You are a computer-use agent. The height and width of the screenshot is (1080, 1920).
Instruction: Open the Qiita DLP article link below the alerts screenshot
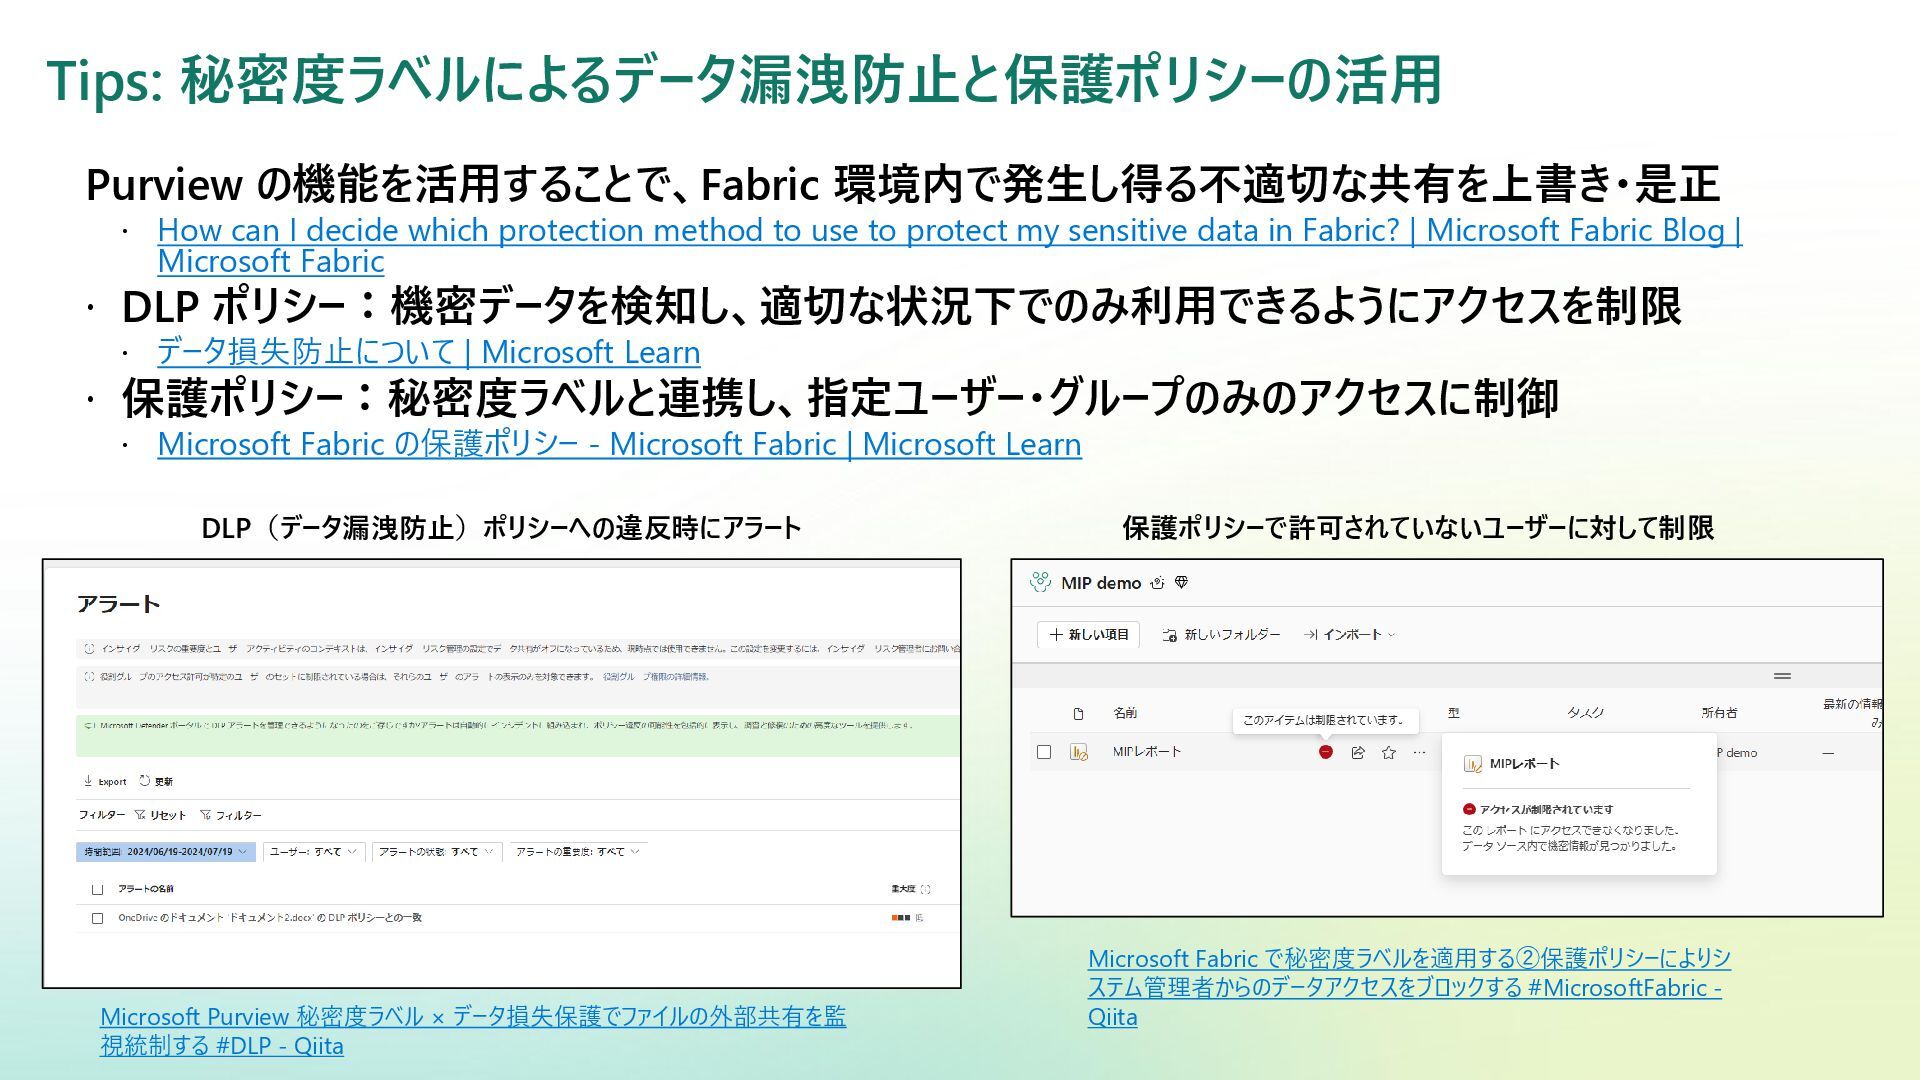(473, 1031)
